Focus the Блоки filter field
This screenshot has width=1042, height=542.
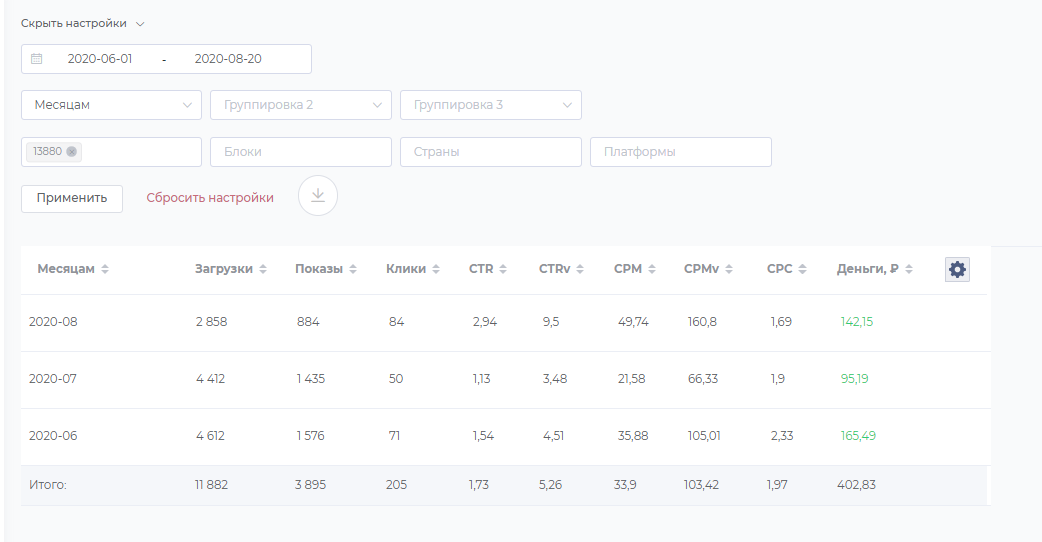click(x=300, y=152)
